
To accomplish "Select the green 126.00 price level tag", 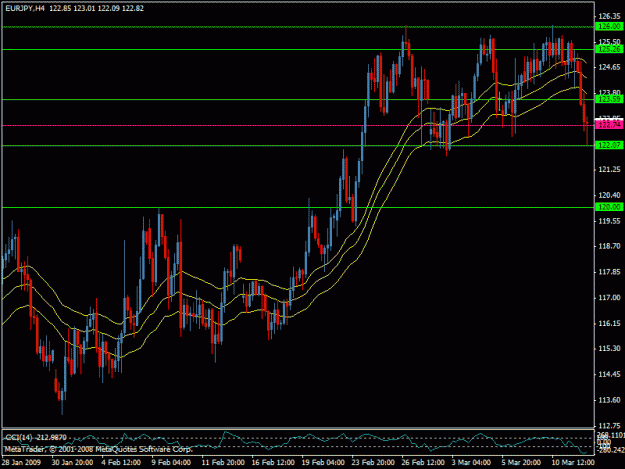I will click(609, 27).
